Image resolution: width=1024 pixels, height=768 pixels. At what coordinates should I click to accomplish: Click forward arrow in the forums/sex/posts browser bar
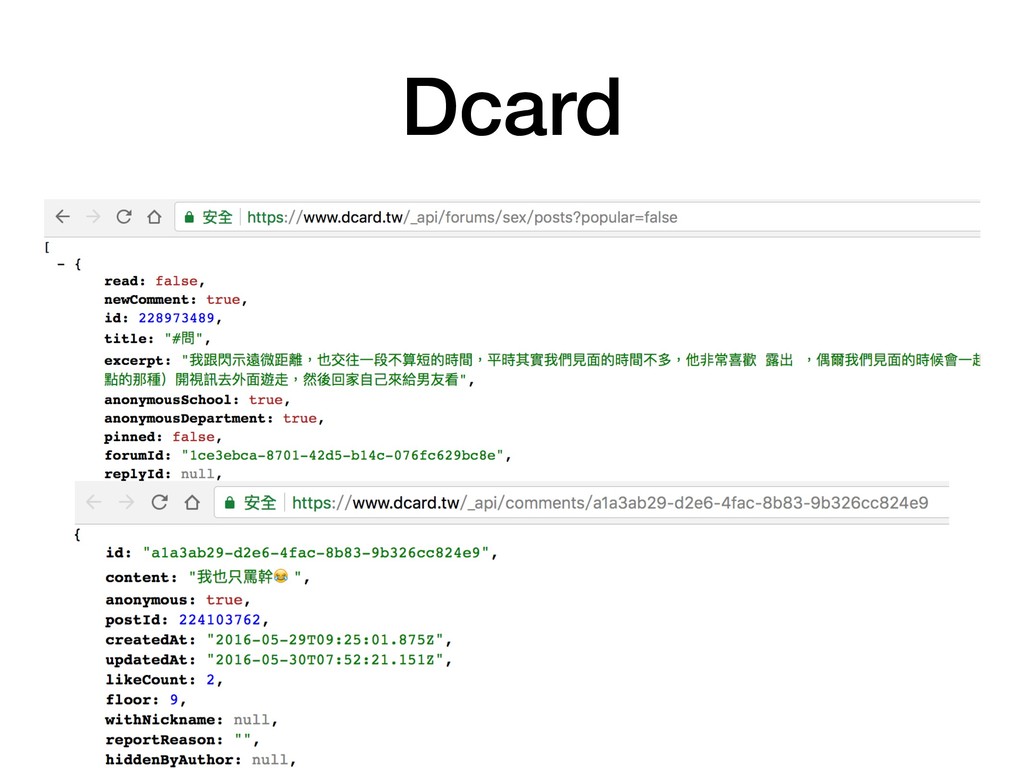coord(93,217)
